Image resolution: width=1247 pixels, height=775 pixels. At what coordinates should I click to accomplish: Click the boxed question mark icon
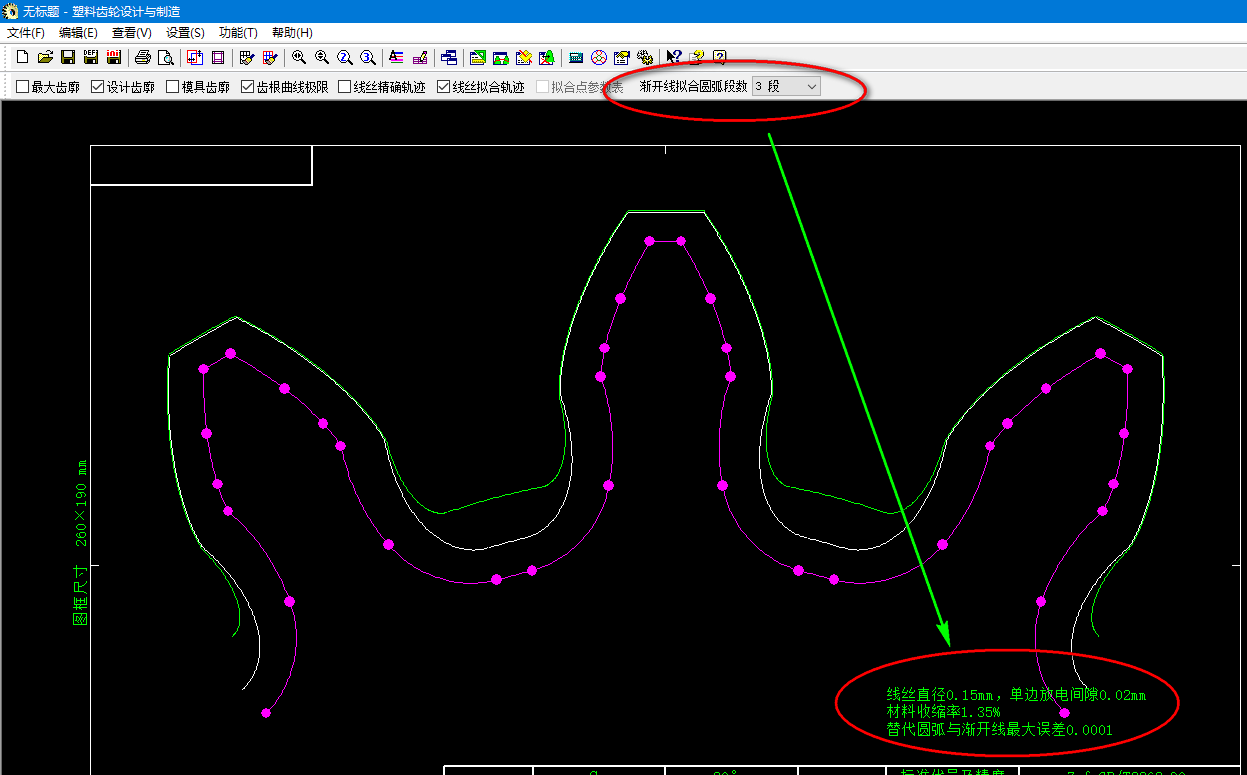(x=720, y=57)
